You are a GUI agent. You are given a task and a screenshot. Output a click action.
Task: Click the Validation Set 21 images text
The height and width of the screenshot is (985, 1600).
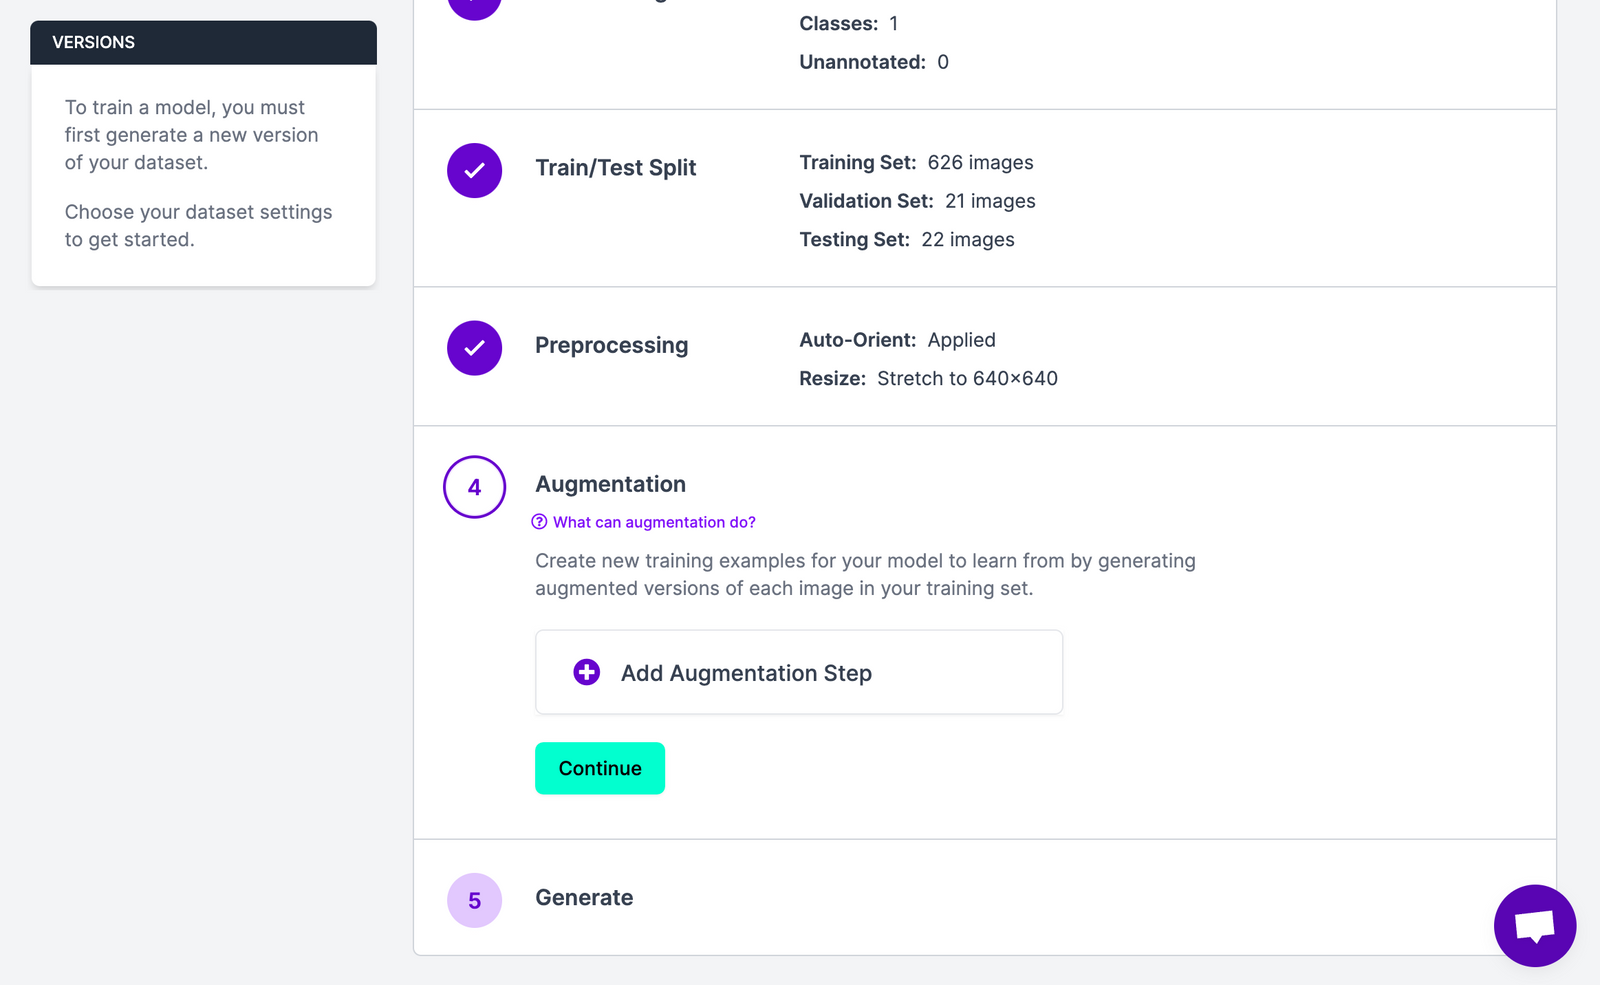pyautogui.click(x=917, y=201)
